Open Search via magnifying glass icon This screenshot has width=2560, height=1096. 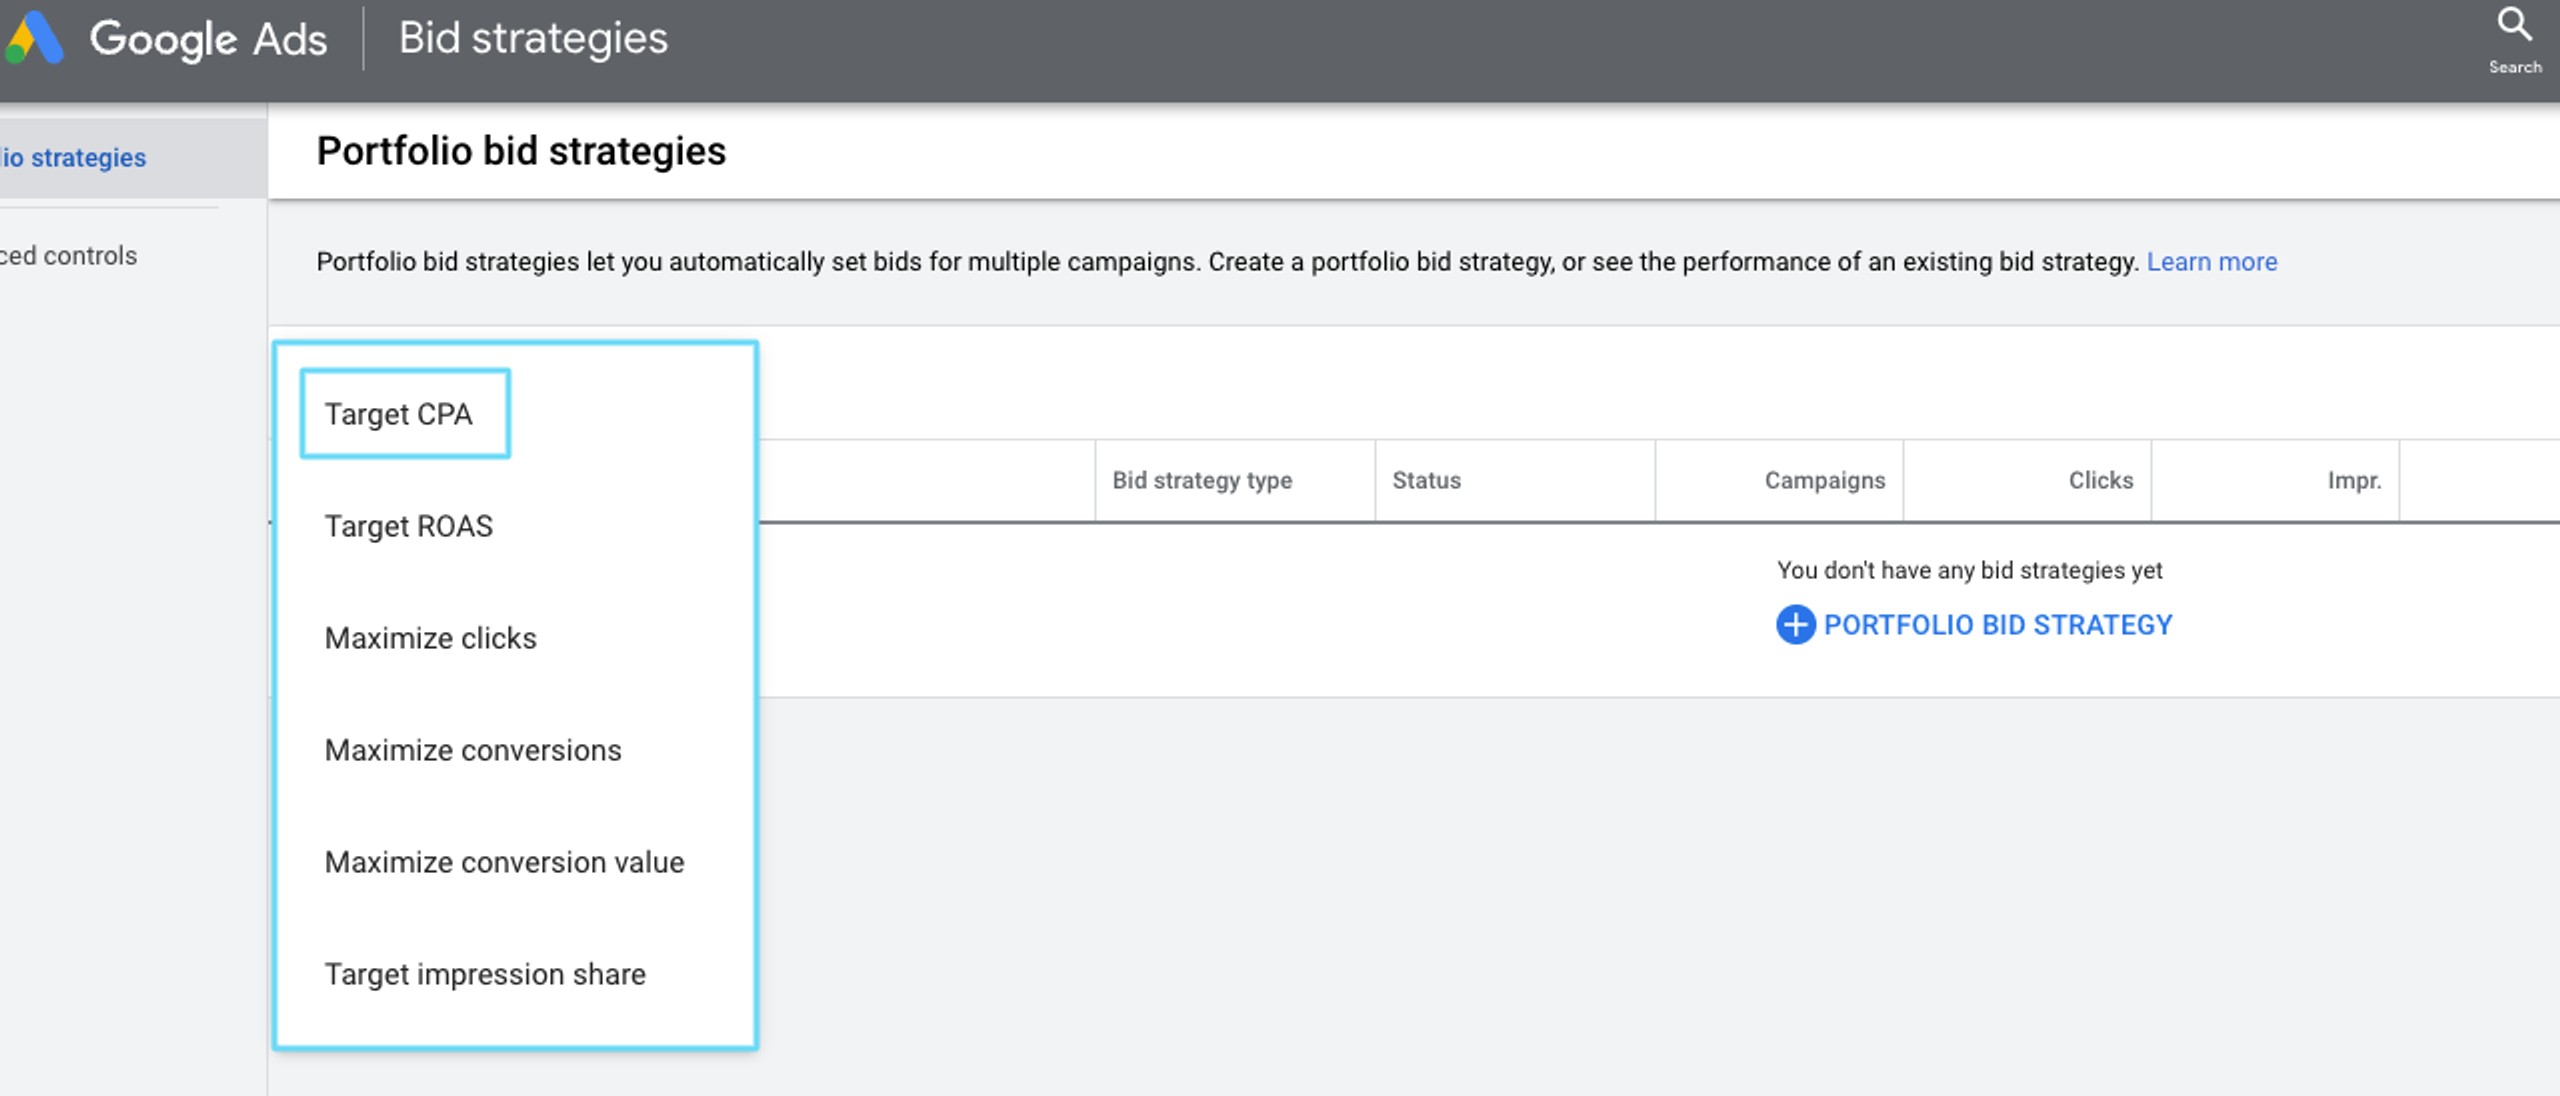point(2513,24)
